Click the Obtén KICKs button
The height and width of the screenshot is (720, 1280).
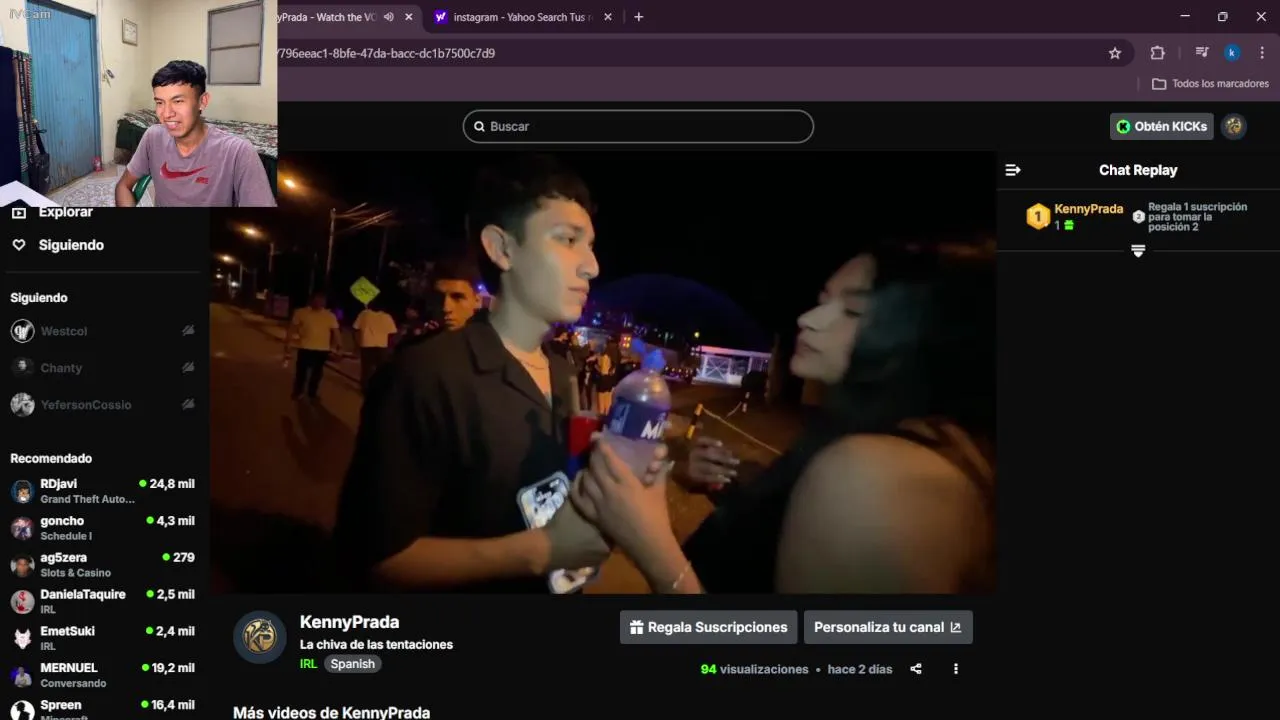click(1162, 126)
